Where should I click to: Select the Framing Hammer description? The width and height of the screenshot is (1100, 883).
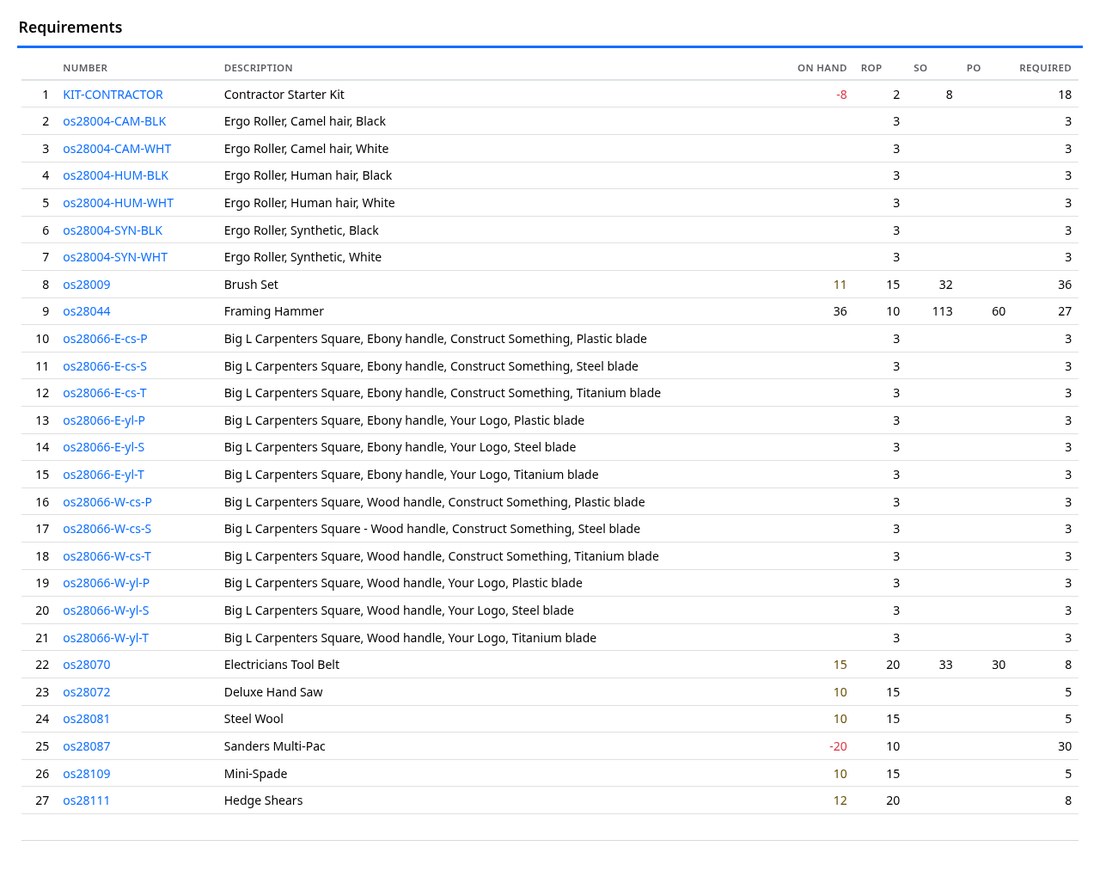(274, 311)
